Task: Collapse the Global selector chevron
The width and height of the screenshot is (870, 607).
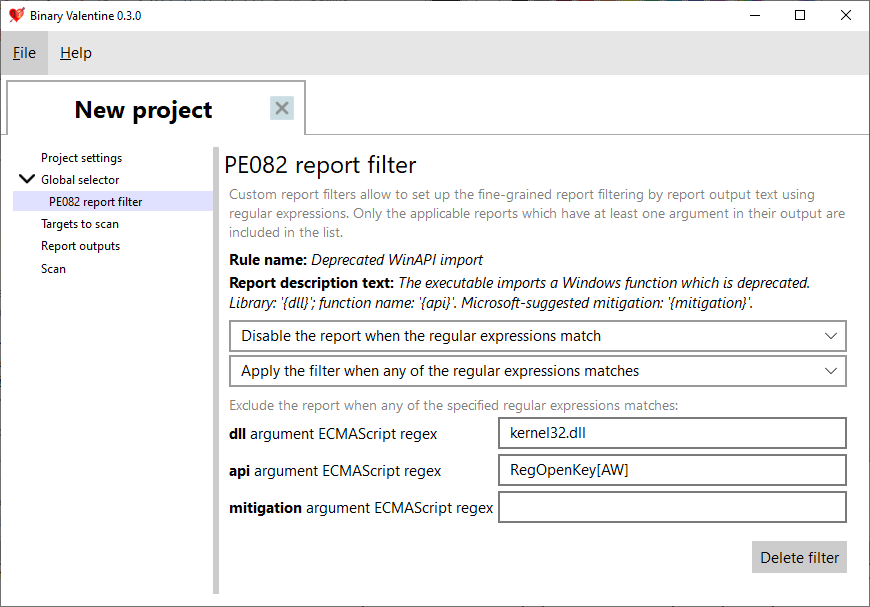Action: pos(27,179)
